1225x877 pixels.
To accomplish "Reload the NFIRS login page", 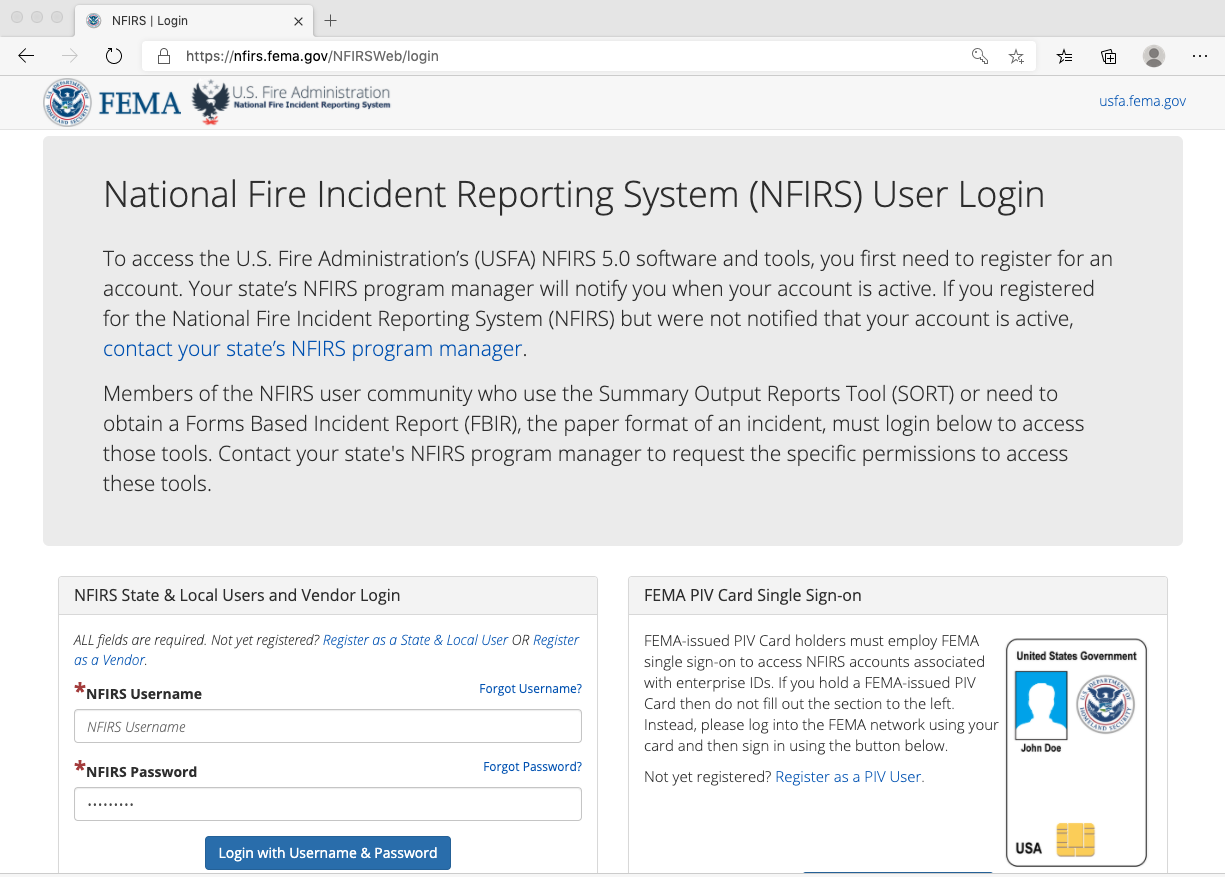I will tap(113, 56).
